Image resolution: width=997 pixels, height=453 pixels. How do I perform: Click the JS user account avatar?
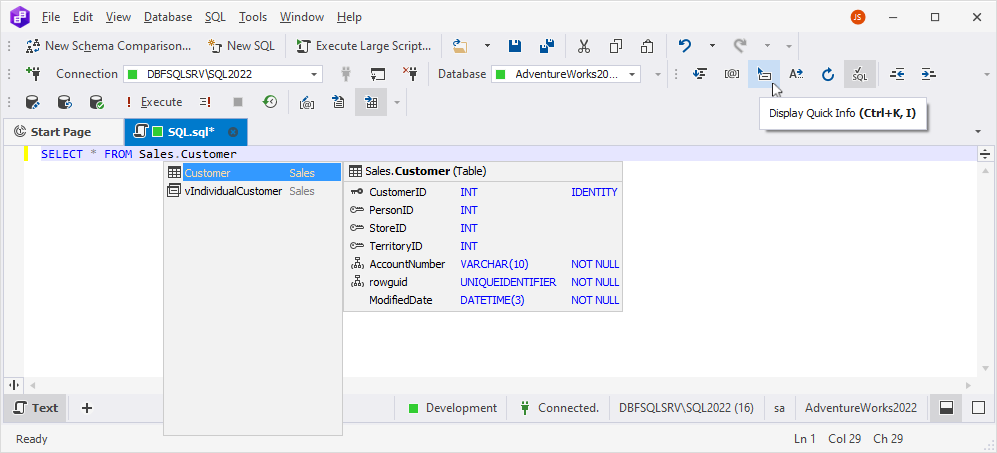(x=858, y=17)
